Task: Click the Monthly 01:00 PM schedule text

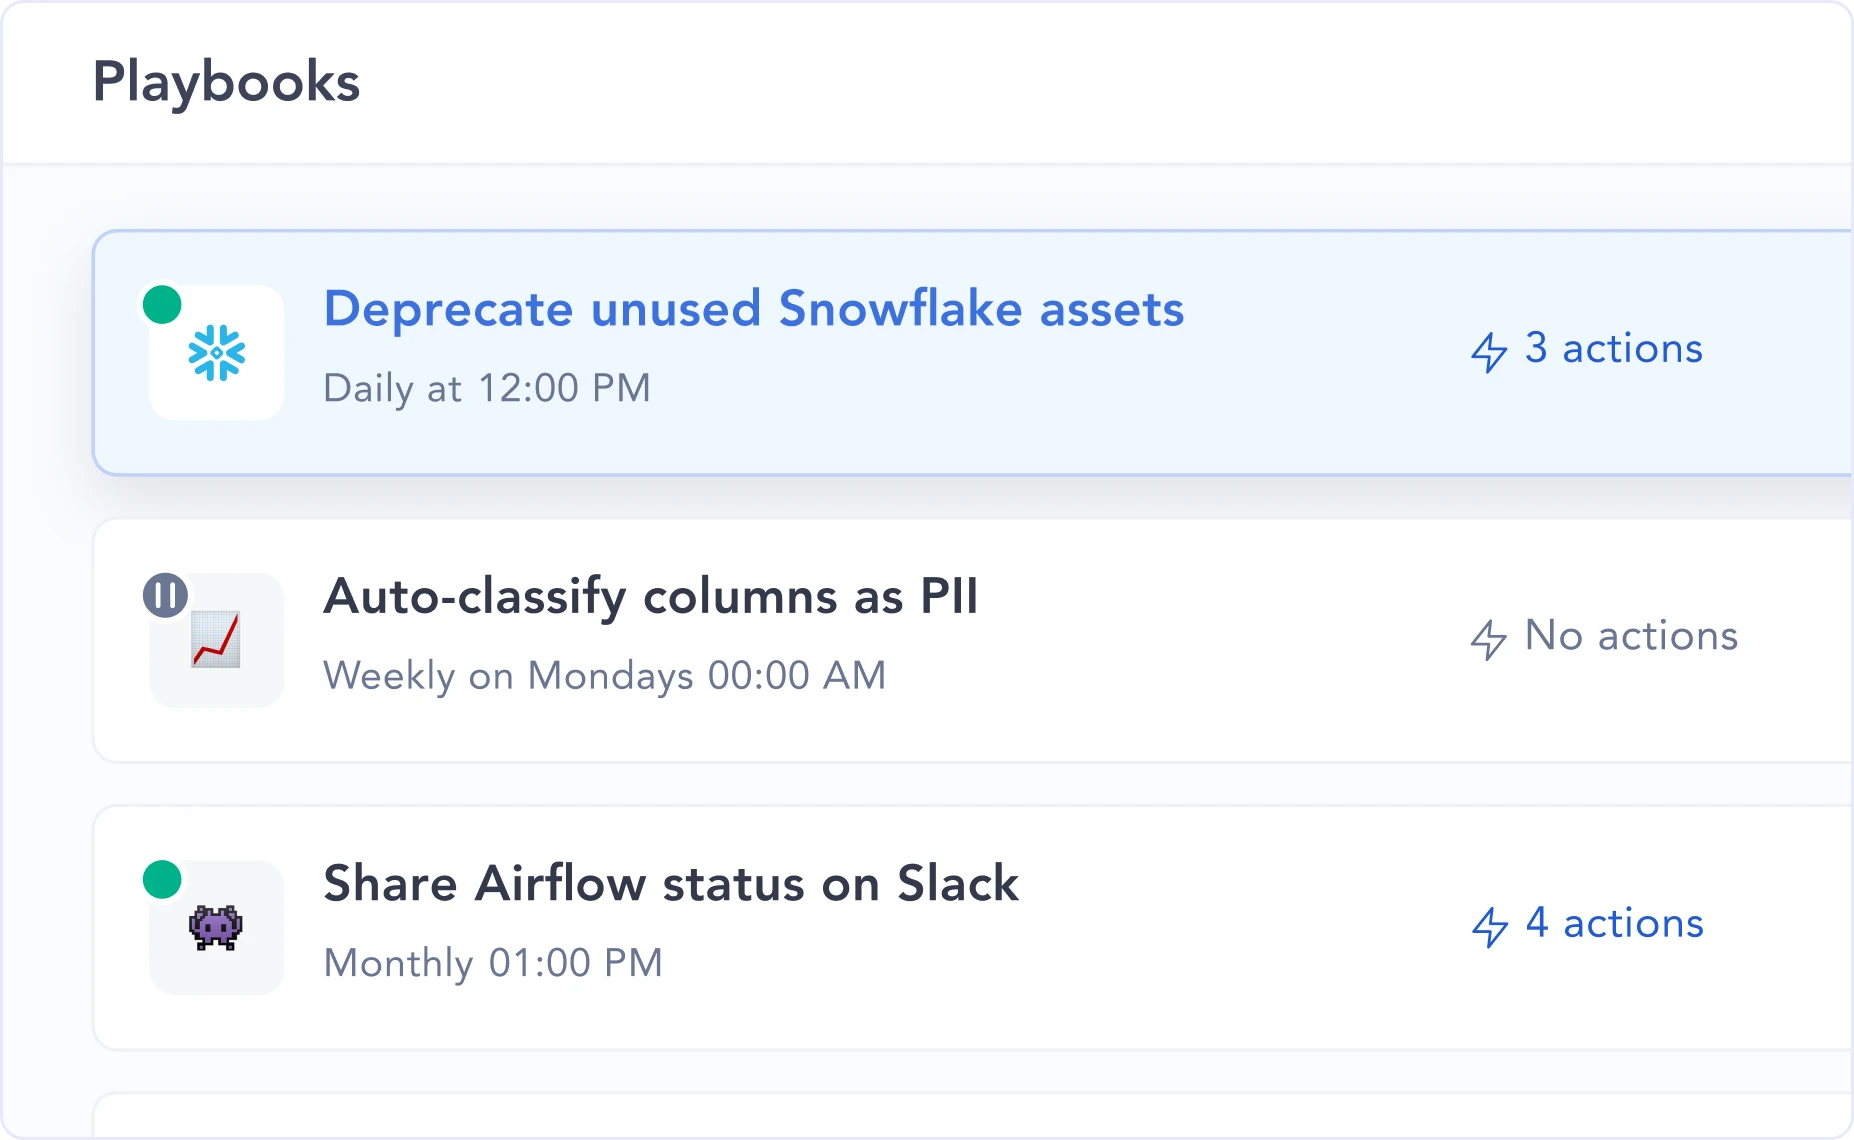Action: coord(493,963)
